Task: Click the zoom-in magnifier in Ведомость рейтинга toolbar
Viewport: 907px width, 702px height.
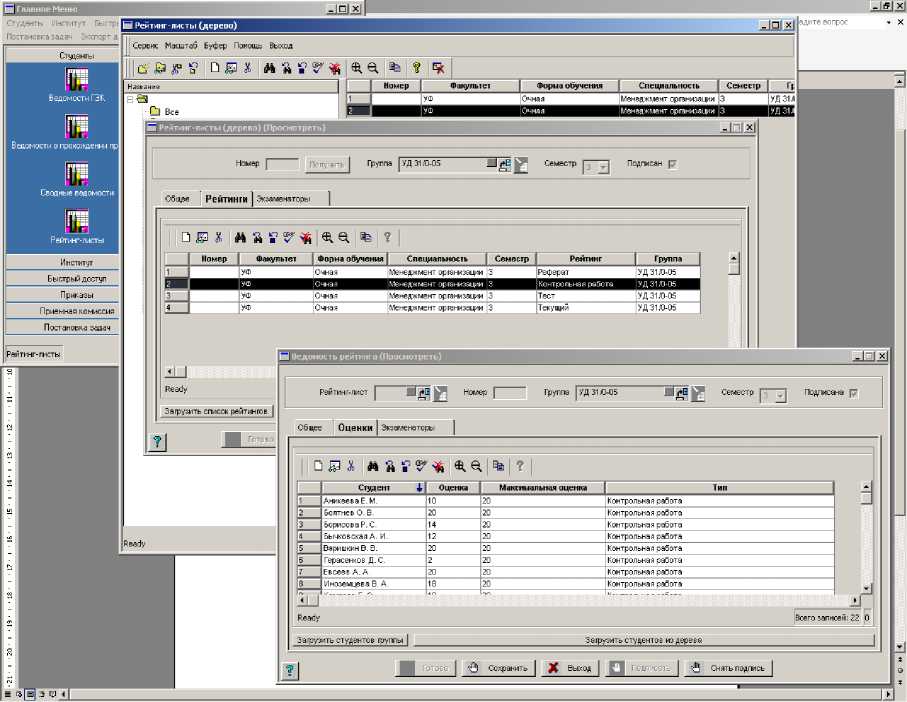Action: (x=460, y=466)
